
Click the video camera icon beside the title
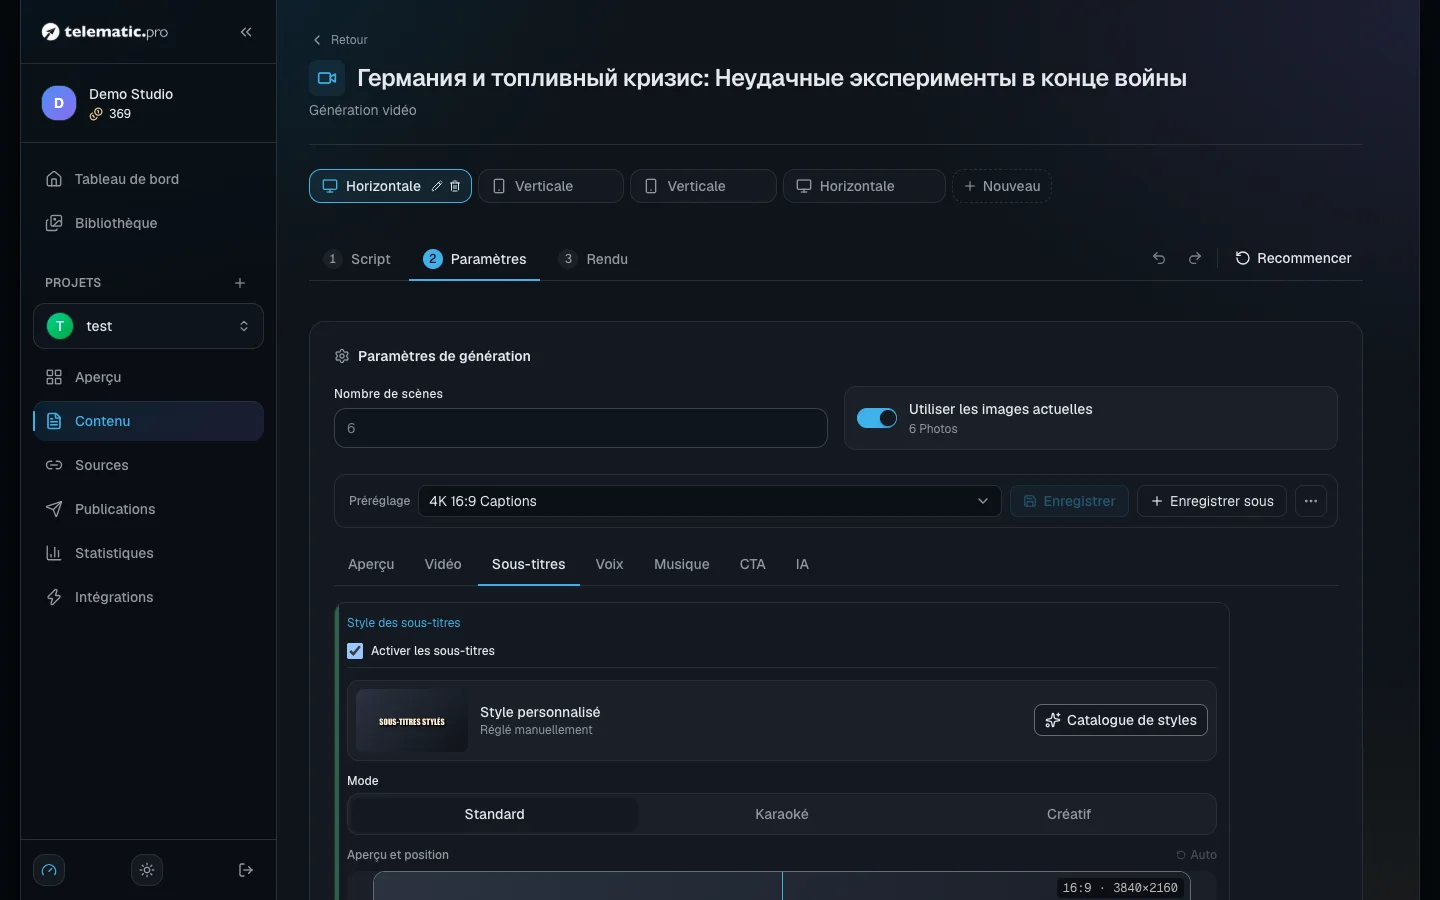pyautogui.click(x=327, y=78)
